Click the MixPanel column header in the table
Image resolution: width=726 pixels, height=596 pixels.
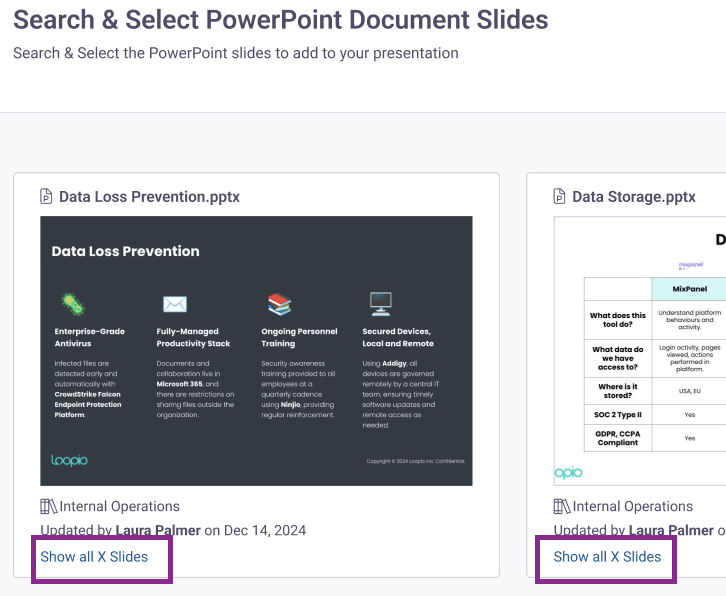tap(689, 289)
